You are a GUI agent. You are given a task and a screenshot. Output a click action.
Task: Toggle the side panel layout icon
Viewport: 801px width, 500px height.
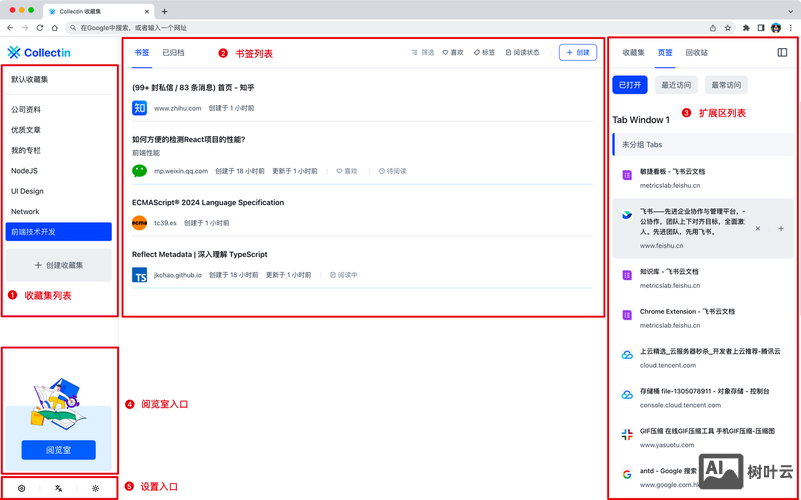782,53
